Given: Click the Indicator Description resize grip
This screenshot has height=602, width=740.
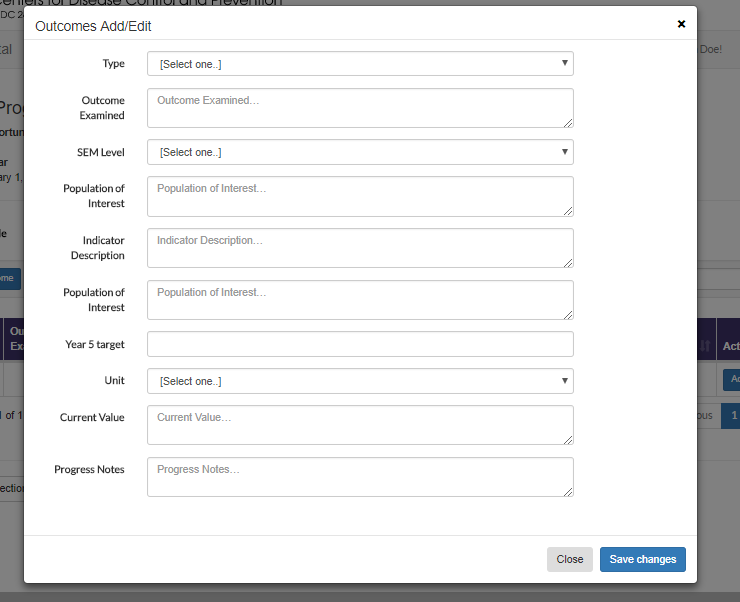Looking at the screenshot, I should tap(568, 262).
